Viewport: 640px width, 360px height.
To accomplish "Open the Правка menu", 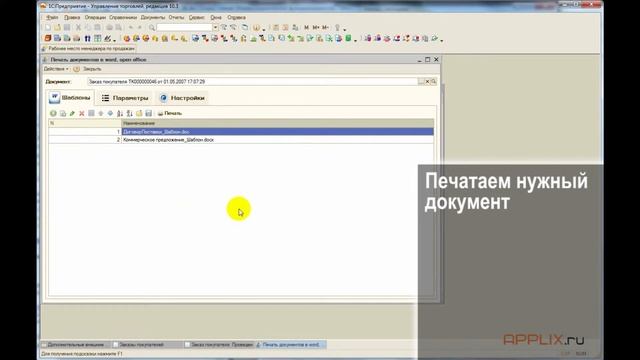I will pos(72,18).
